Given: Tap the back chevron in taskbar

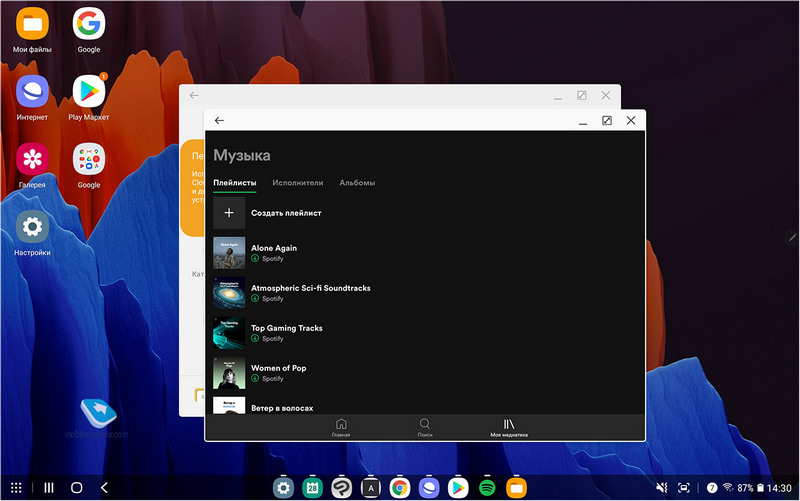Looking at the screenshot, I should click(104, 488).
